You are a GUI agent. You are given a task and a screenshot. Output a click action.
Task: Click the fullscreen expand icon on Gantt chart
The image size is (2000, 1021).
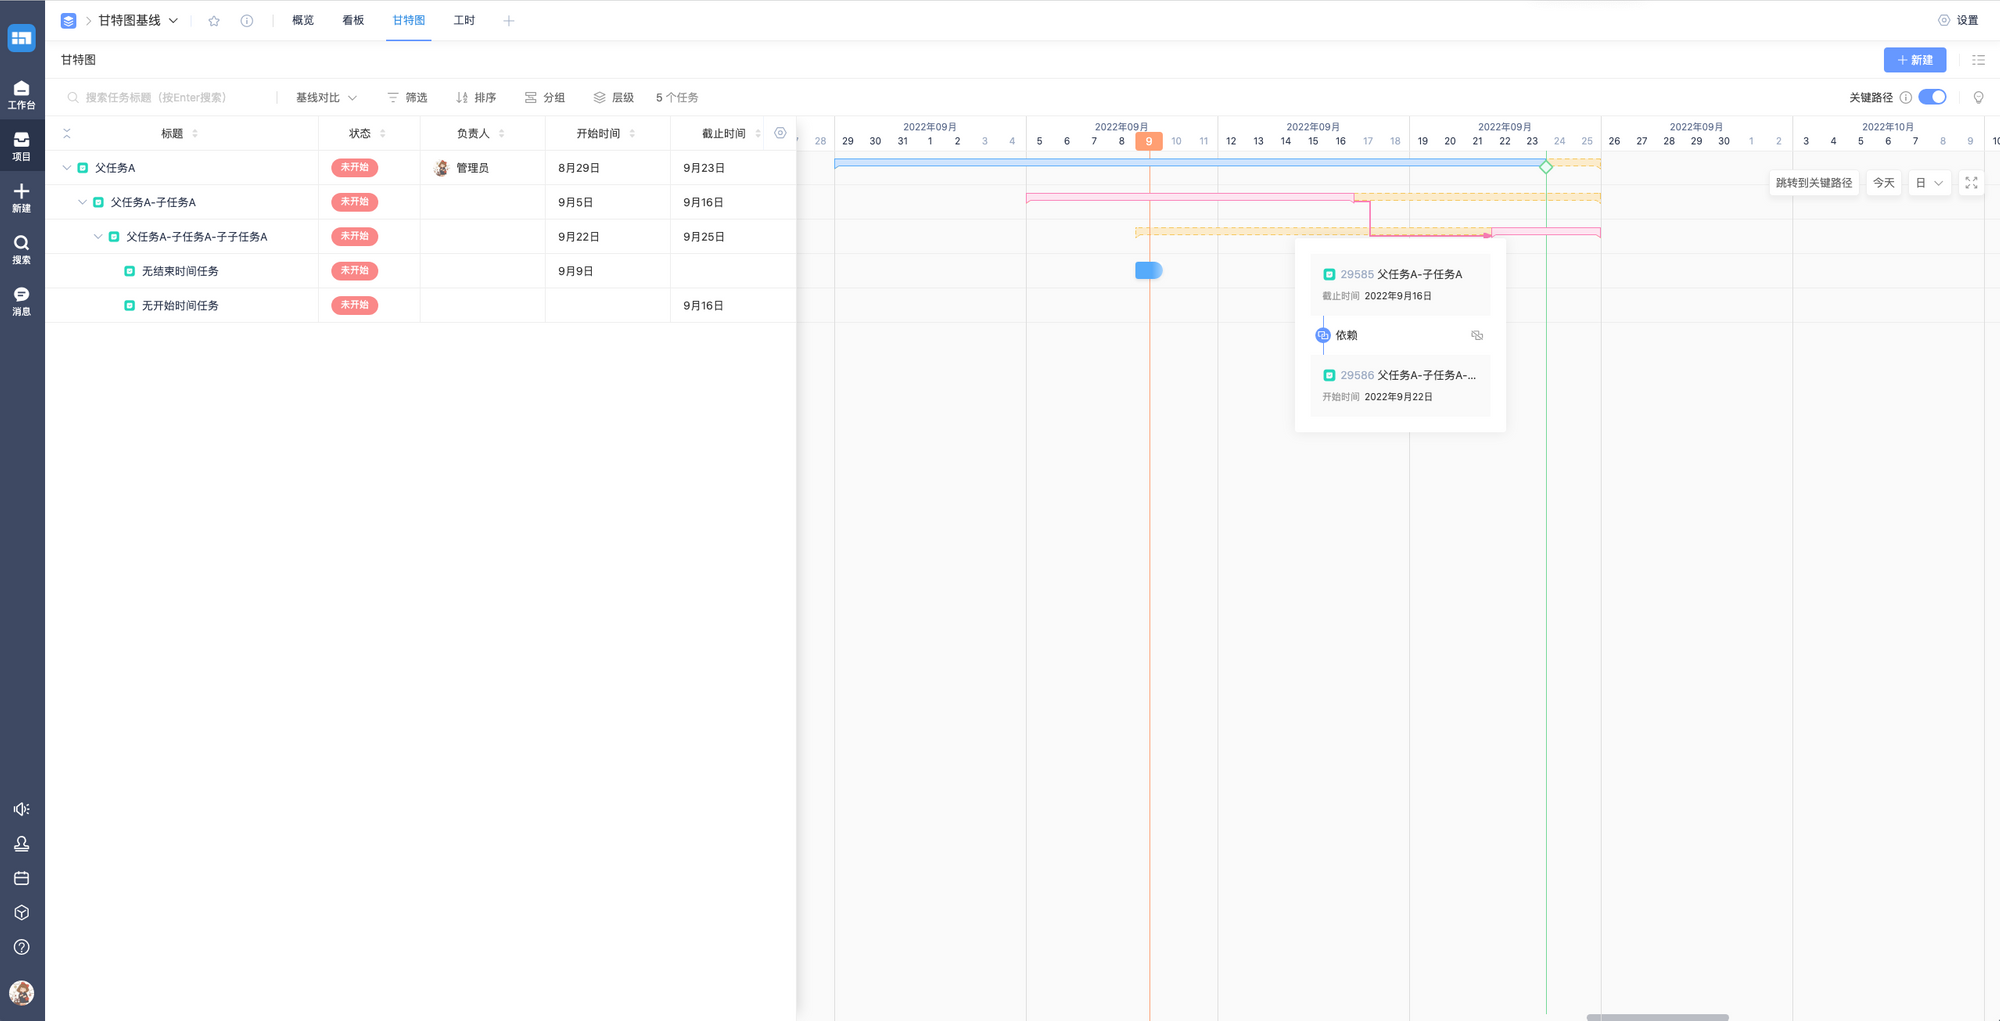1971,183
